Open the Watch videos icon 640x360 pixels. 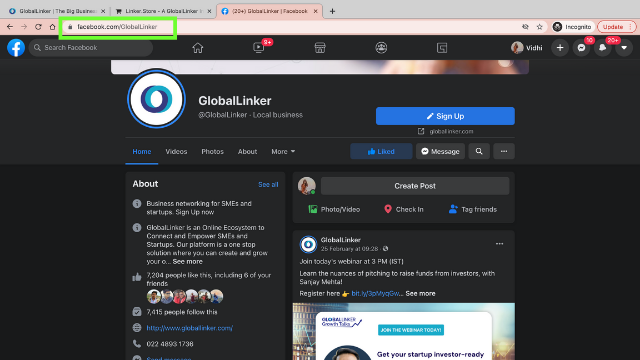[259, 48]
